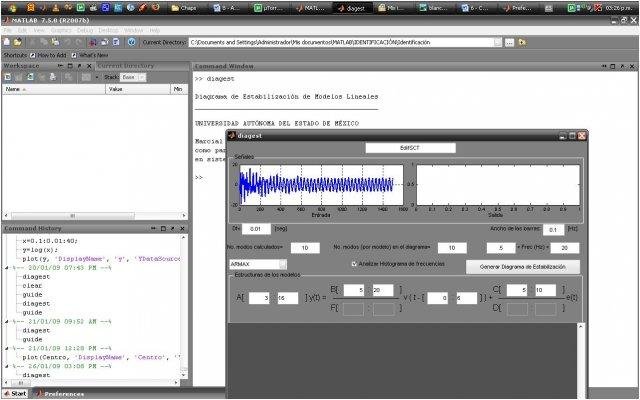The width and height of the screenshot is (640, 400).
Task: Click the new variable icon in Workspace
Action: 7,77
